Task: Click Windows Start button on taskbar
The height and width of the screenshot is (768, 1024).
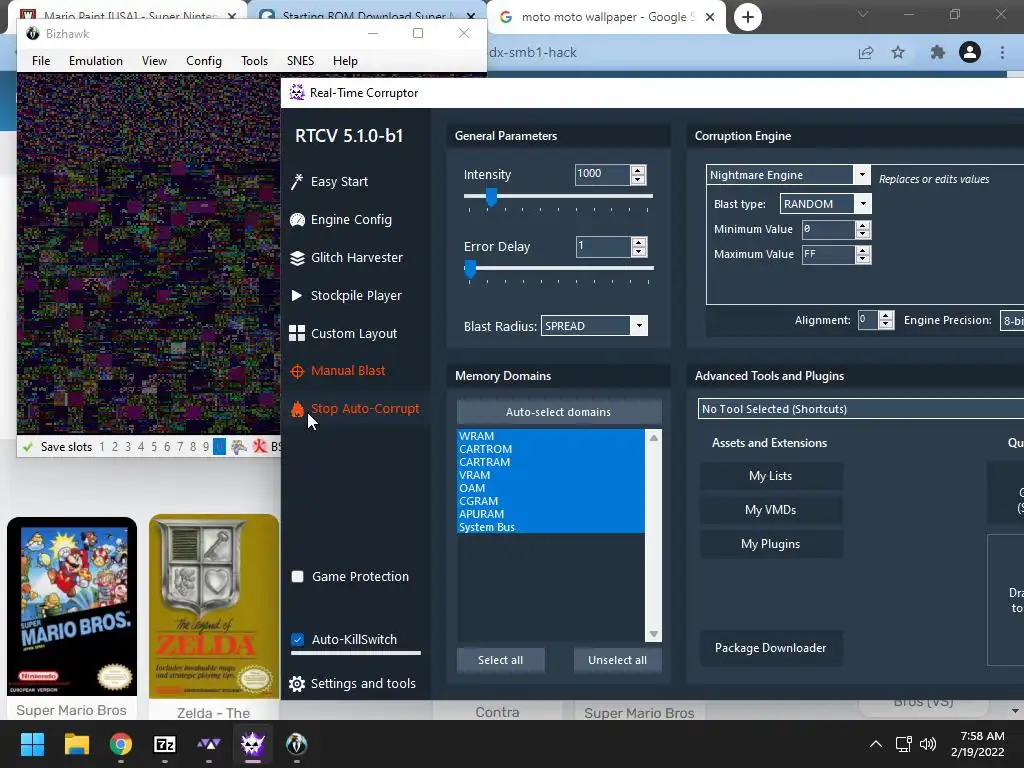Action: tap(32, 744)
